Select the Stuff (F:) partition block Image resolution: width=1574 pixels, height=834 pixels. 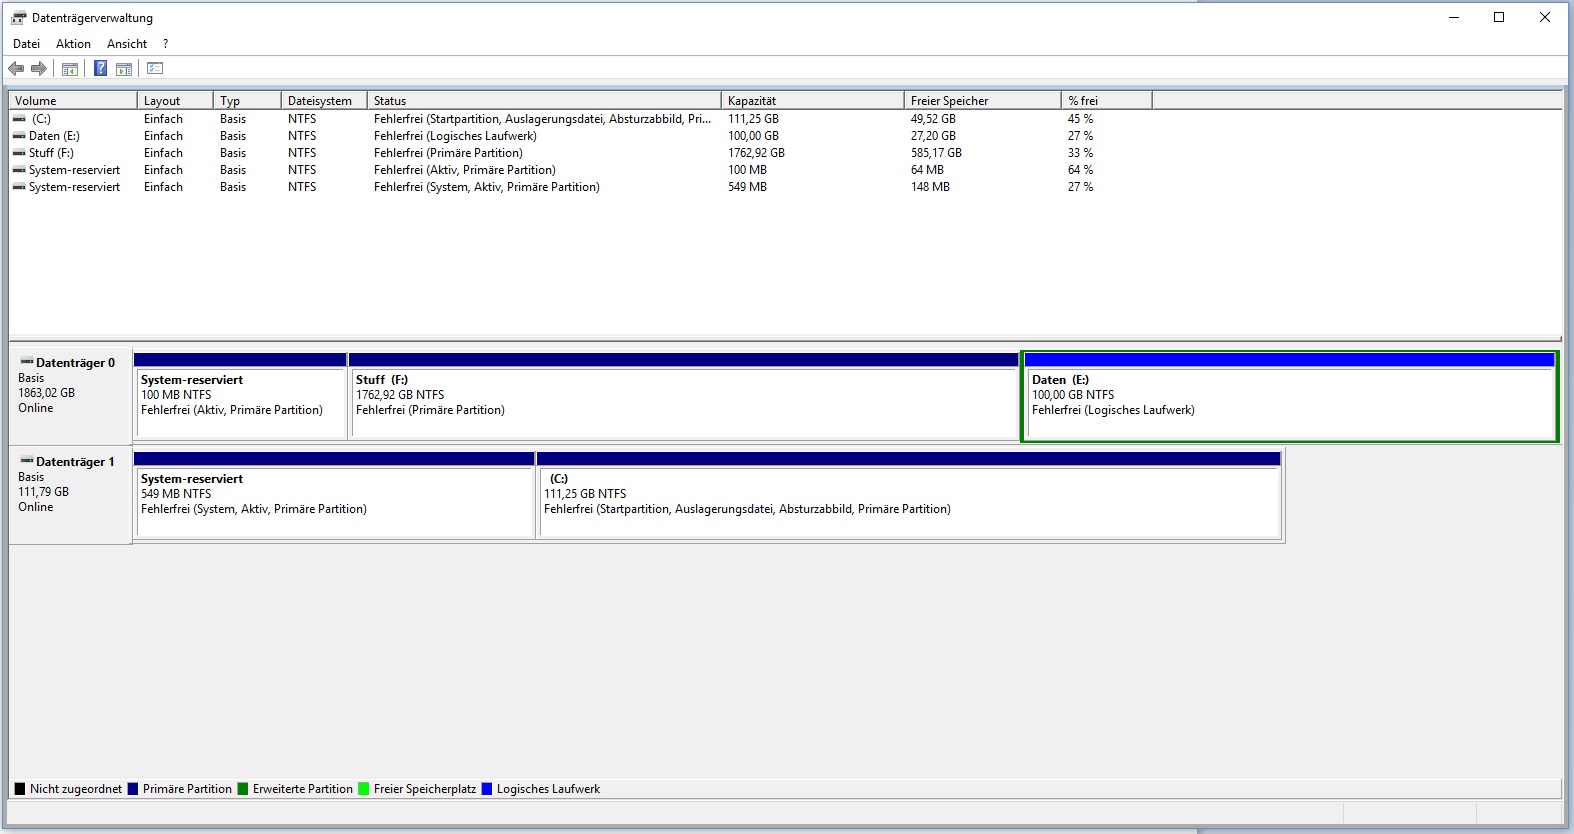click(x=683, y=396)
